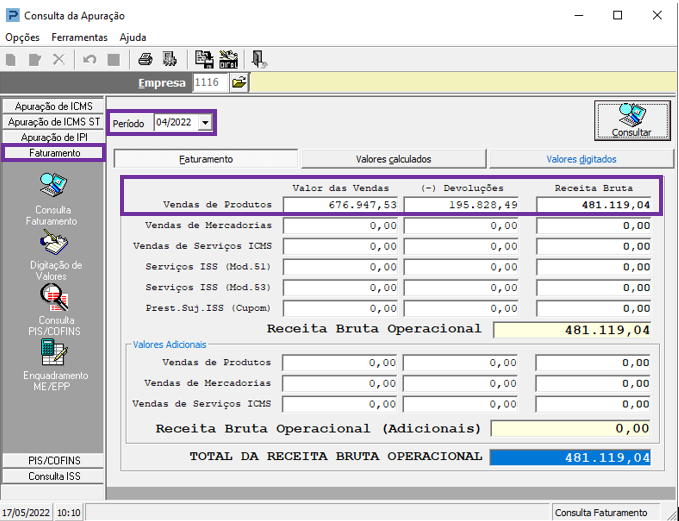The width and height of the screenshot is (679, 521).
Task: Click the printer icon in the toolbar
Action: [x=146, y=59]
